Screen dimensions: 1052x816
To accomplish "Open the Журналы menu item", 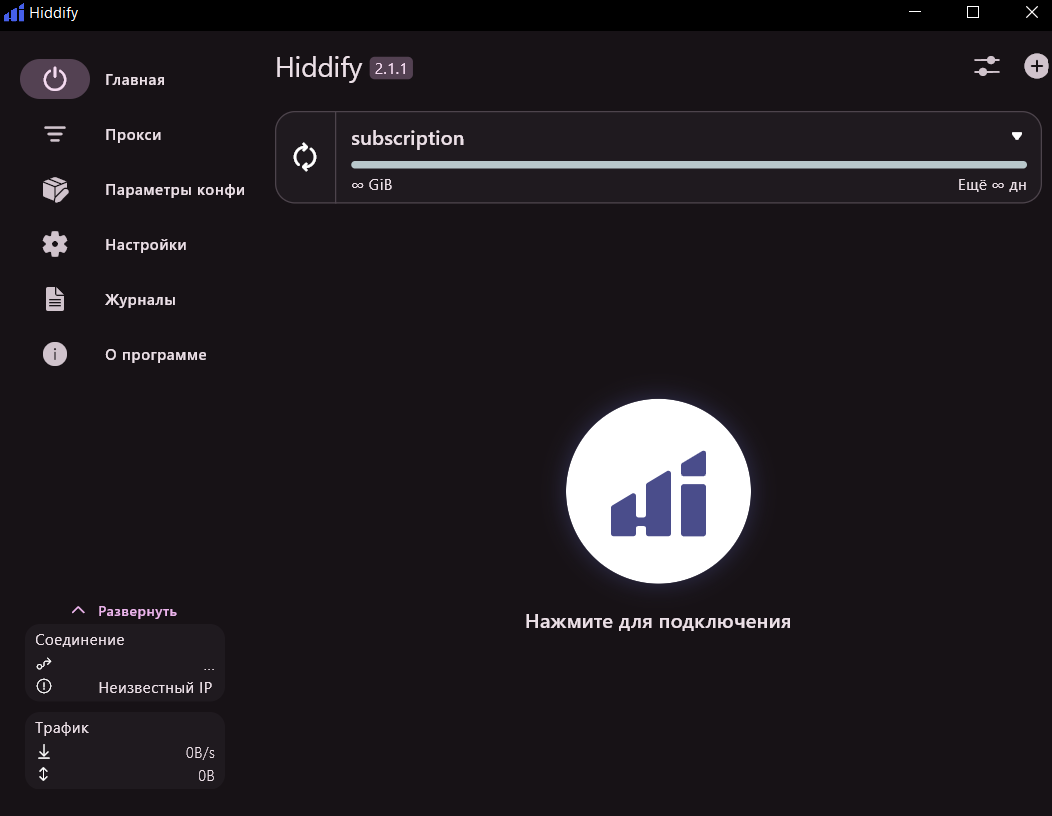I will point(140,300).
